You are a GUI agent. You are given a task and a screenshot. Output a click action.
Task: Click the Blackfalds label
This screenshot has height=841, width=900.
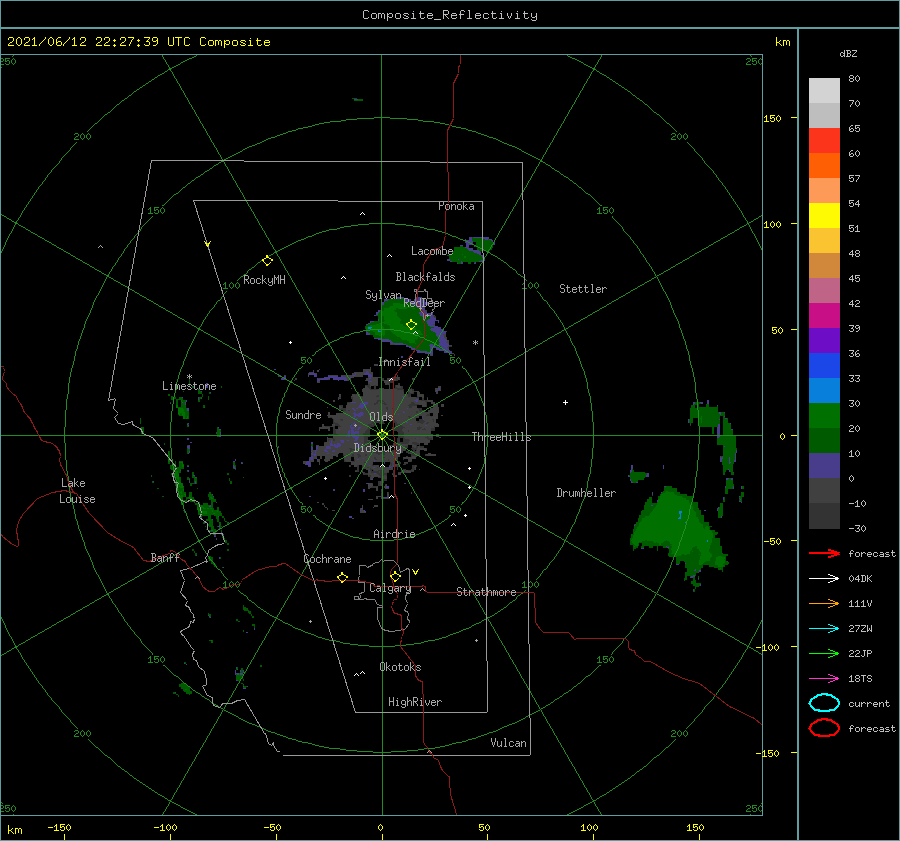425,277
